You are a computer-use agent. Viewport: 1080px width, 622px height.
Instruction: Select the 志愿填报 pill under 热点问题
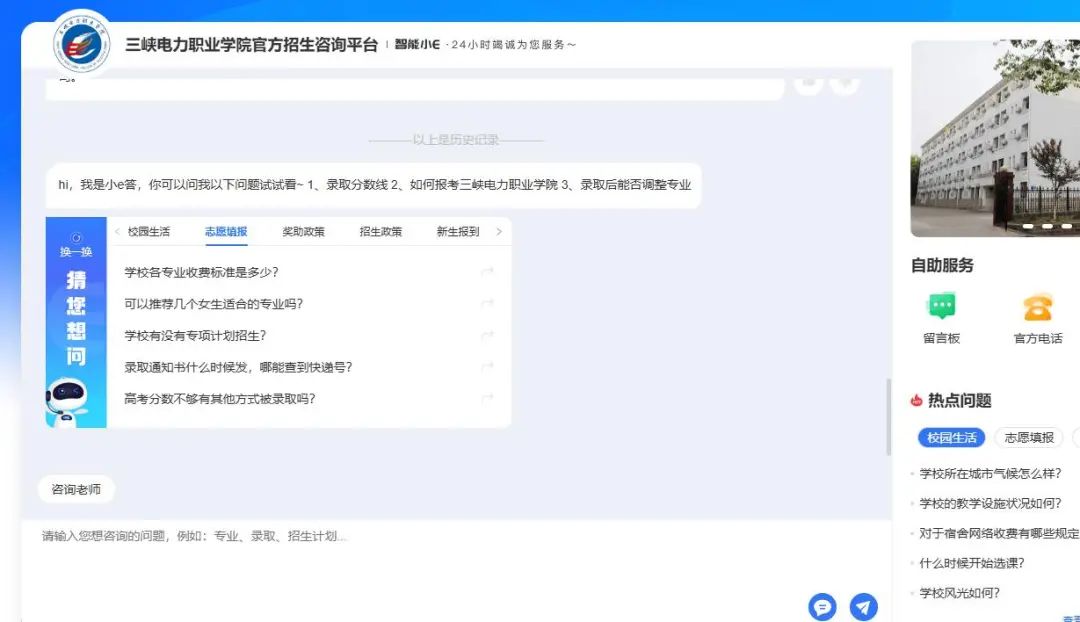click(x=1029, y=438)
